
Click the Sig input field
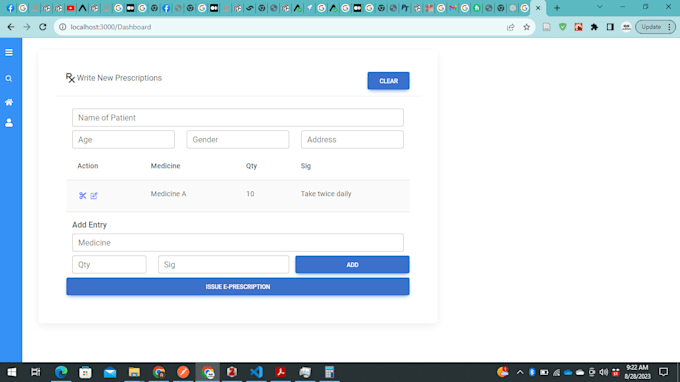pos(223,264)
